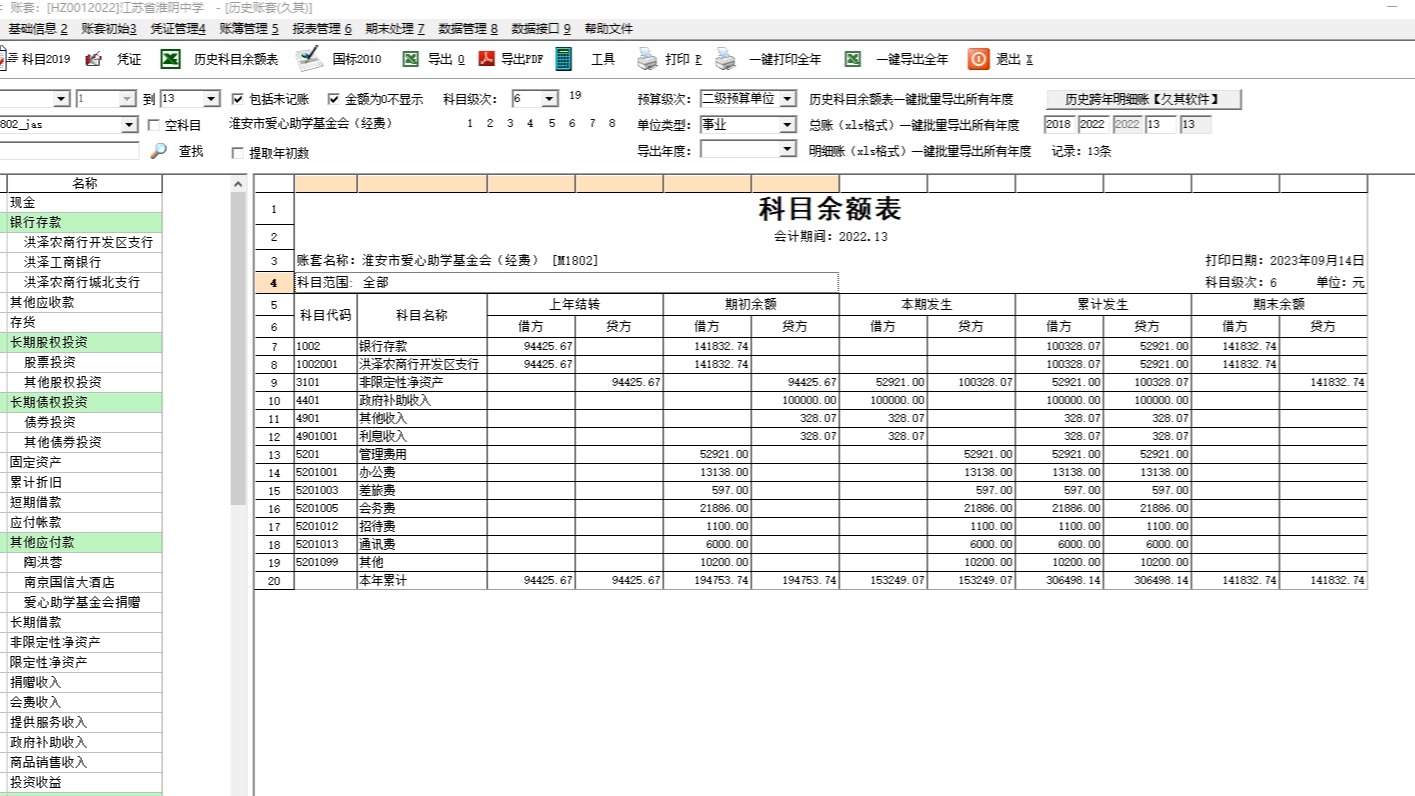Click the start year field showing 2018
This screenshot has height=796, width=1415.
1059,125
